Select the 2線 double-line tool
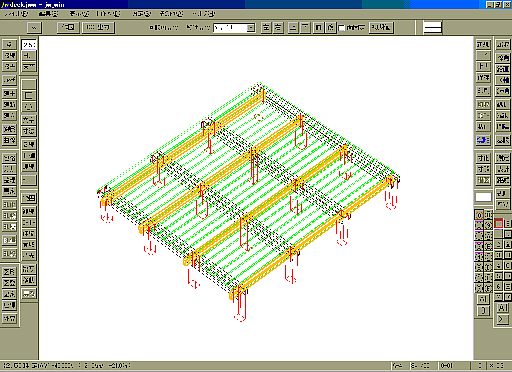512x372 pixels. coord(29,144)
